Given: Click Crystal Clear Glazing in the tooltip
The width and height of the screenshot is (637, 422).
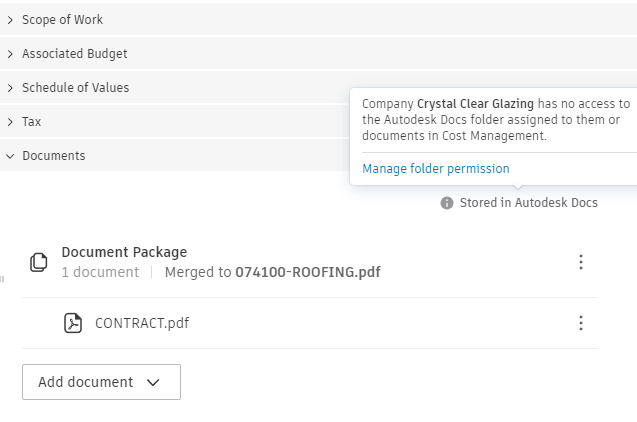Looking at the screenshot, I should point(472,104).
